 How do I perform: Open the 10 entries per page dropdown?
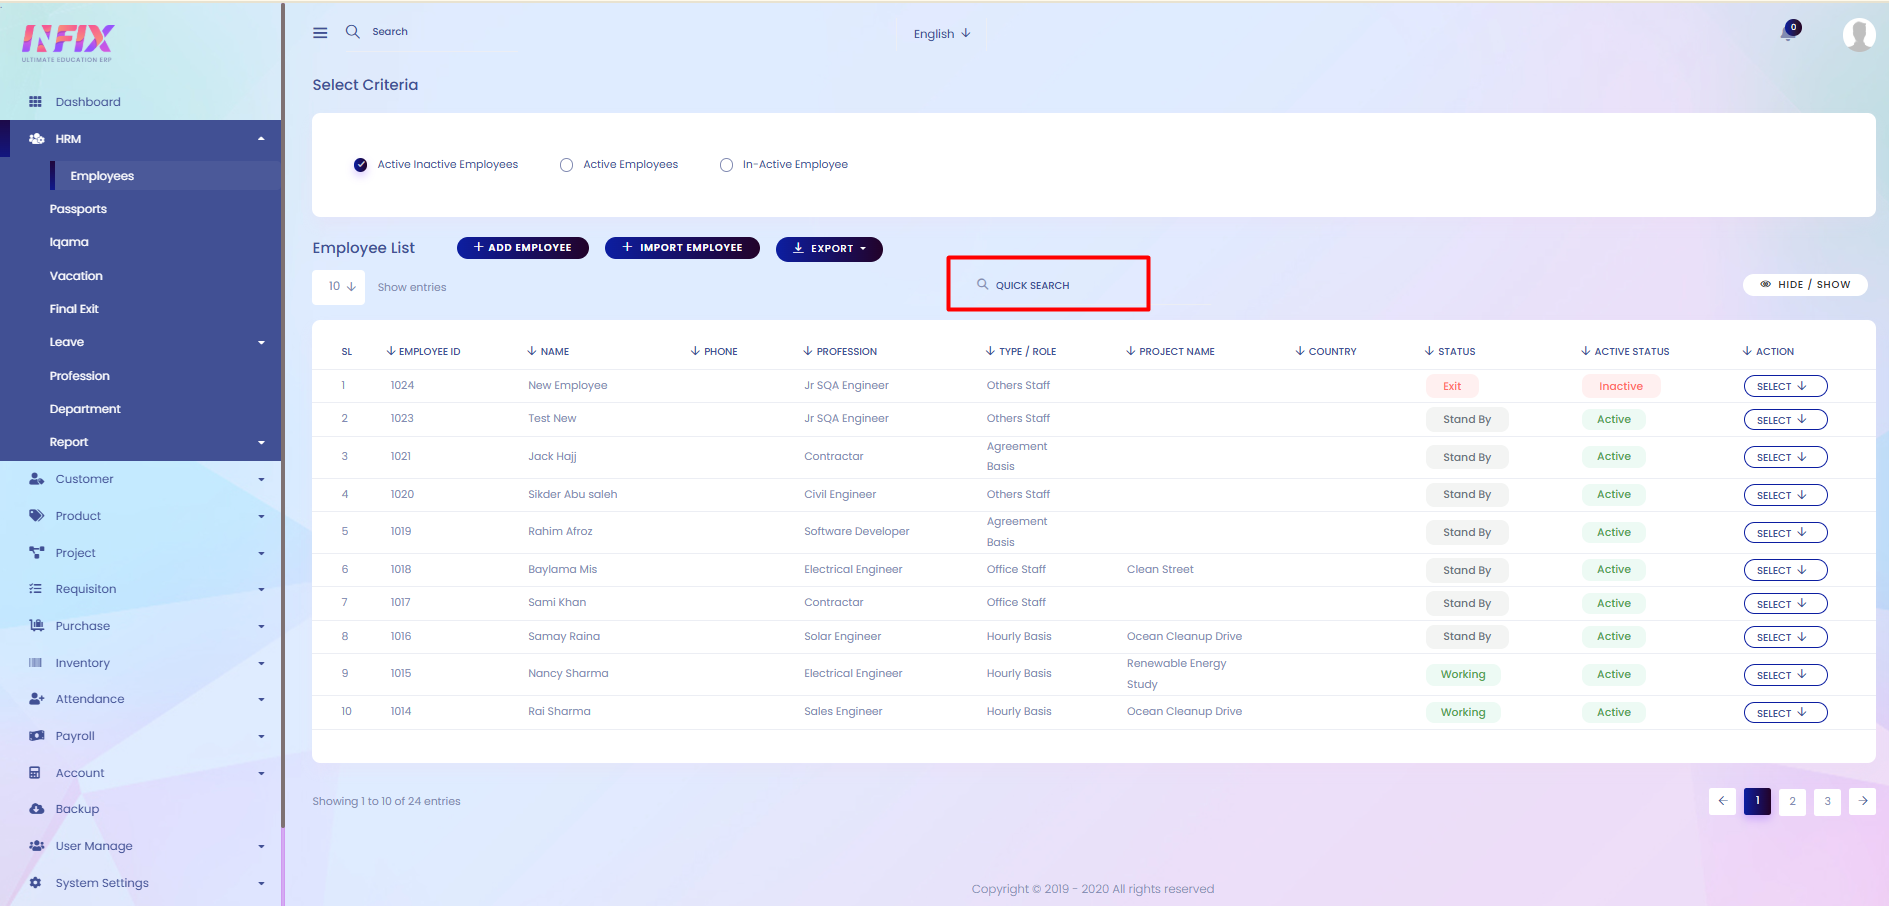340,287
